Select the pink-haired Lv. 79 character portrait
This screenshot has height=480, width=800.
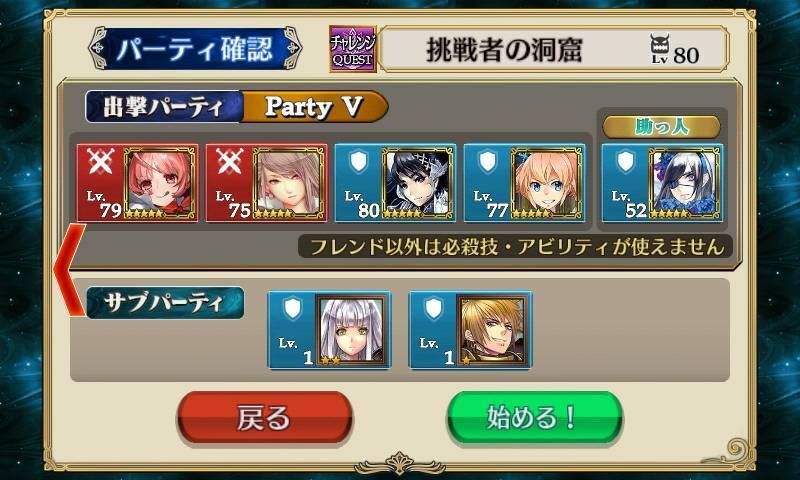159,183
